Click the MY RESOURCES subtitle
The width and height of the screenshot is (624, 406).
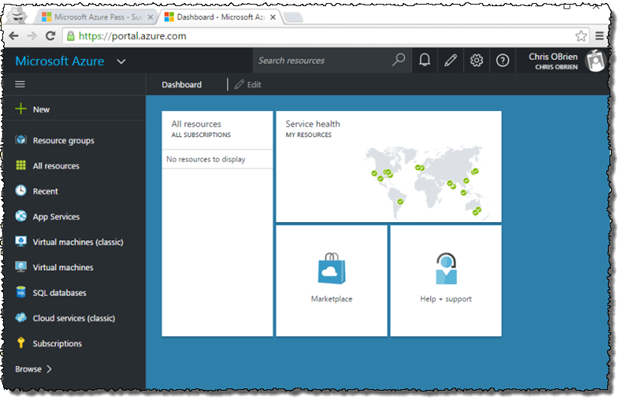(308, 135)
